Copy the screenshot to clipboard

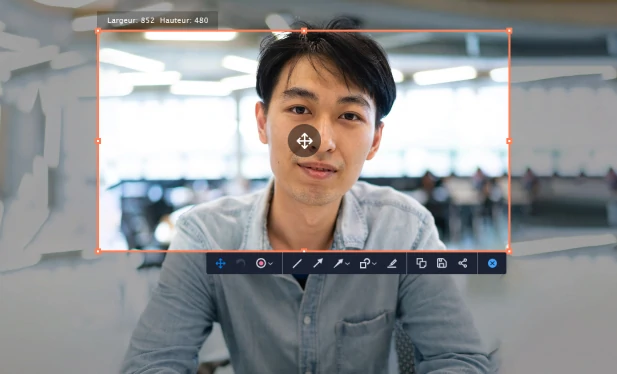click(x=421, y=263)
